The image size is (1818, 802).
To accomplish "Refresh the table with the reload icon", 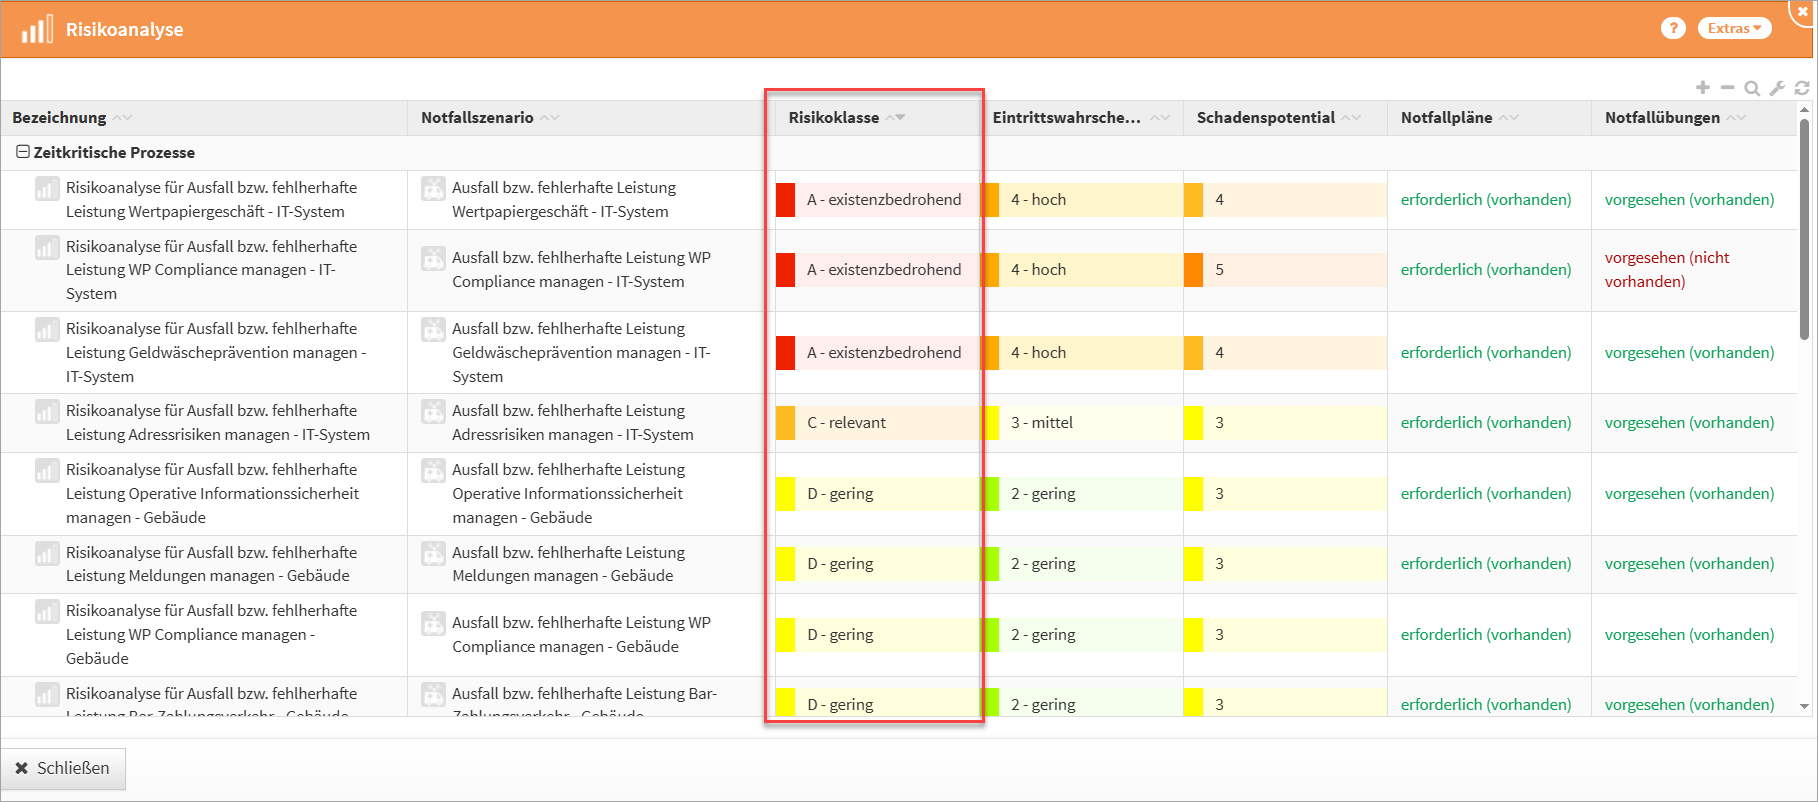I will click(1802, 88).
